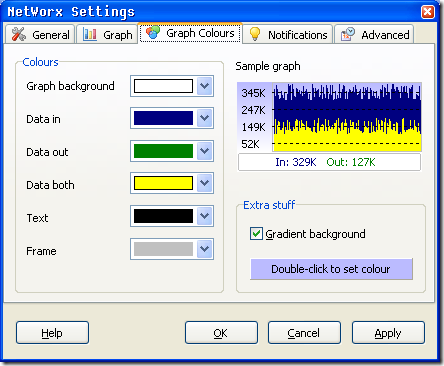The width and height of the screenshot is (444, 366).
Task: Click the yellow Data both swatch
Action: click(x=163, y=183)
